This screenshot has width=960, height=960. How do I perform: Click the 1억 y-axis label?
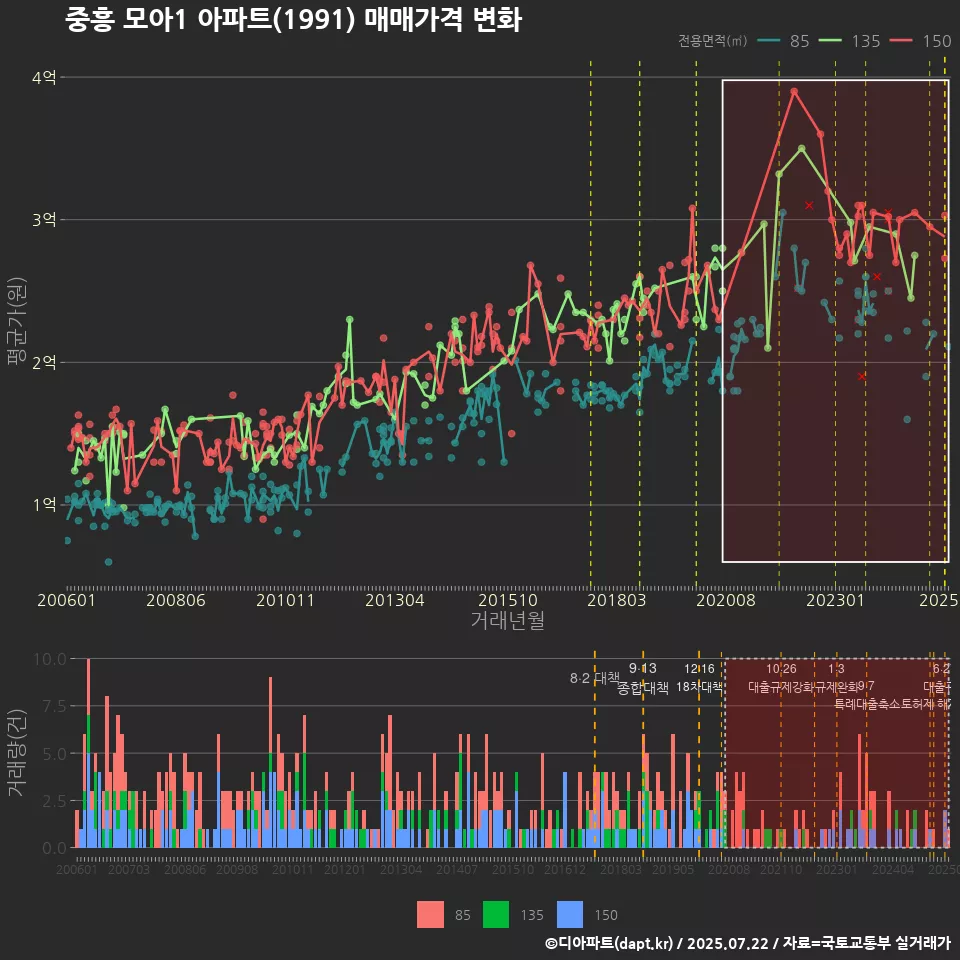click(44, 504)
